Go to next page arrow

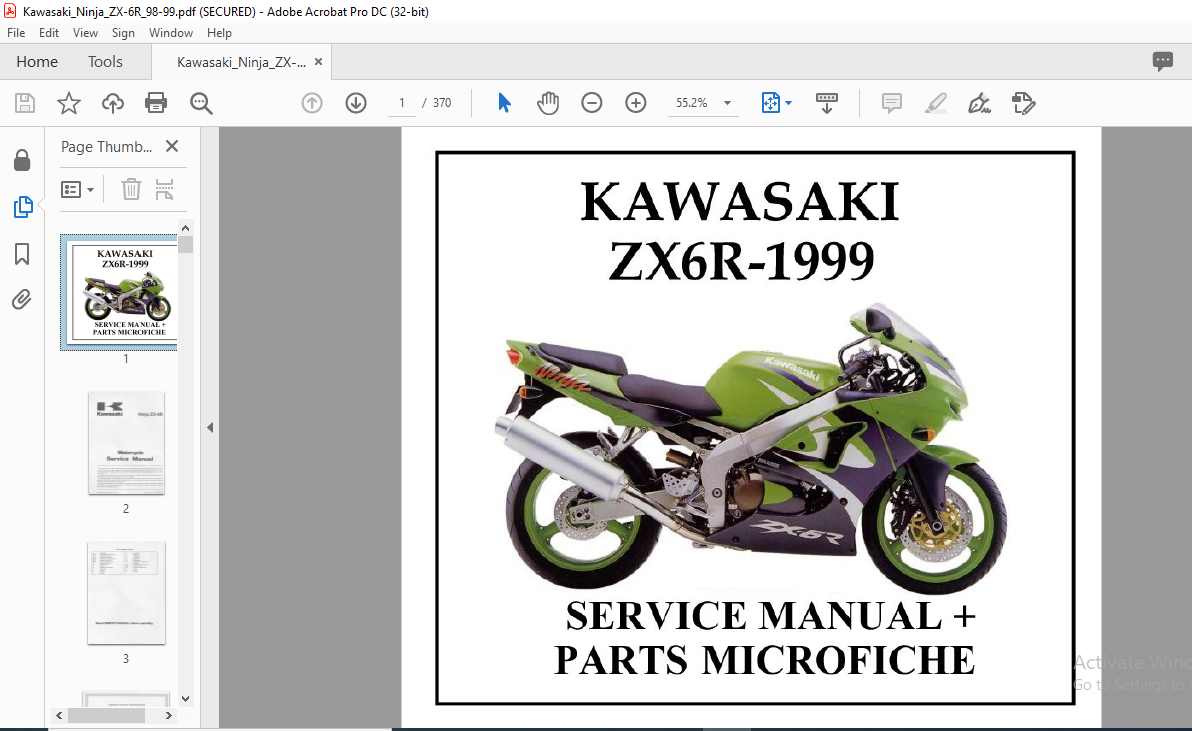pos(356,103)
